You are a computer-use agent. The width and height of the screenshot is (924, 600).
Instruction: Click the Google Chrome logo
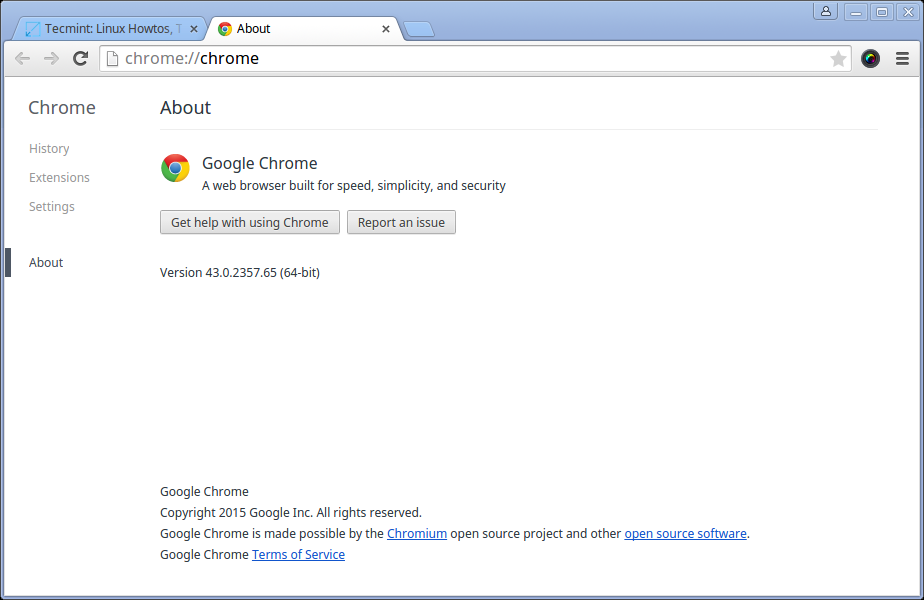coord(175,168)
